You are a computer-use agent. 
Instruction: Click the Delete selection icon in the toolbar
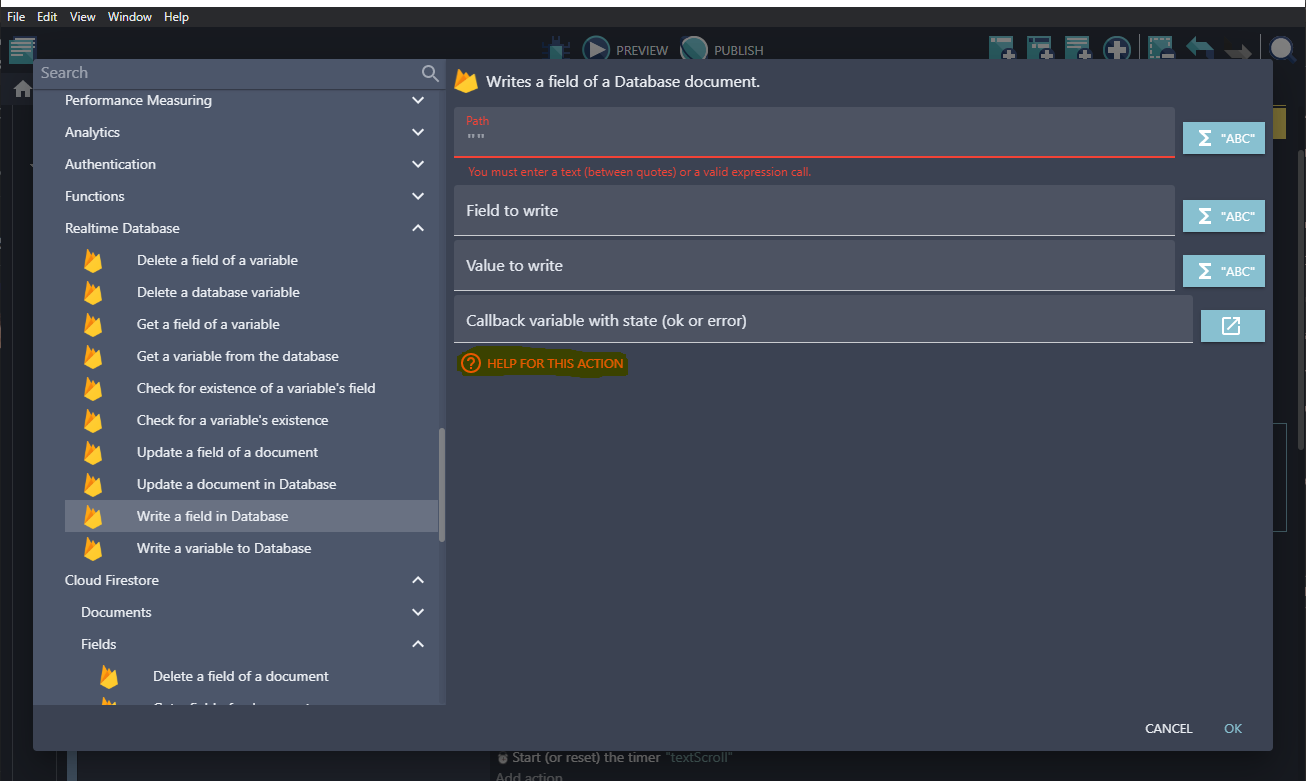coord(1160,49)
